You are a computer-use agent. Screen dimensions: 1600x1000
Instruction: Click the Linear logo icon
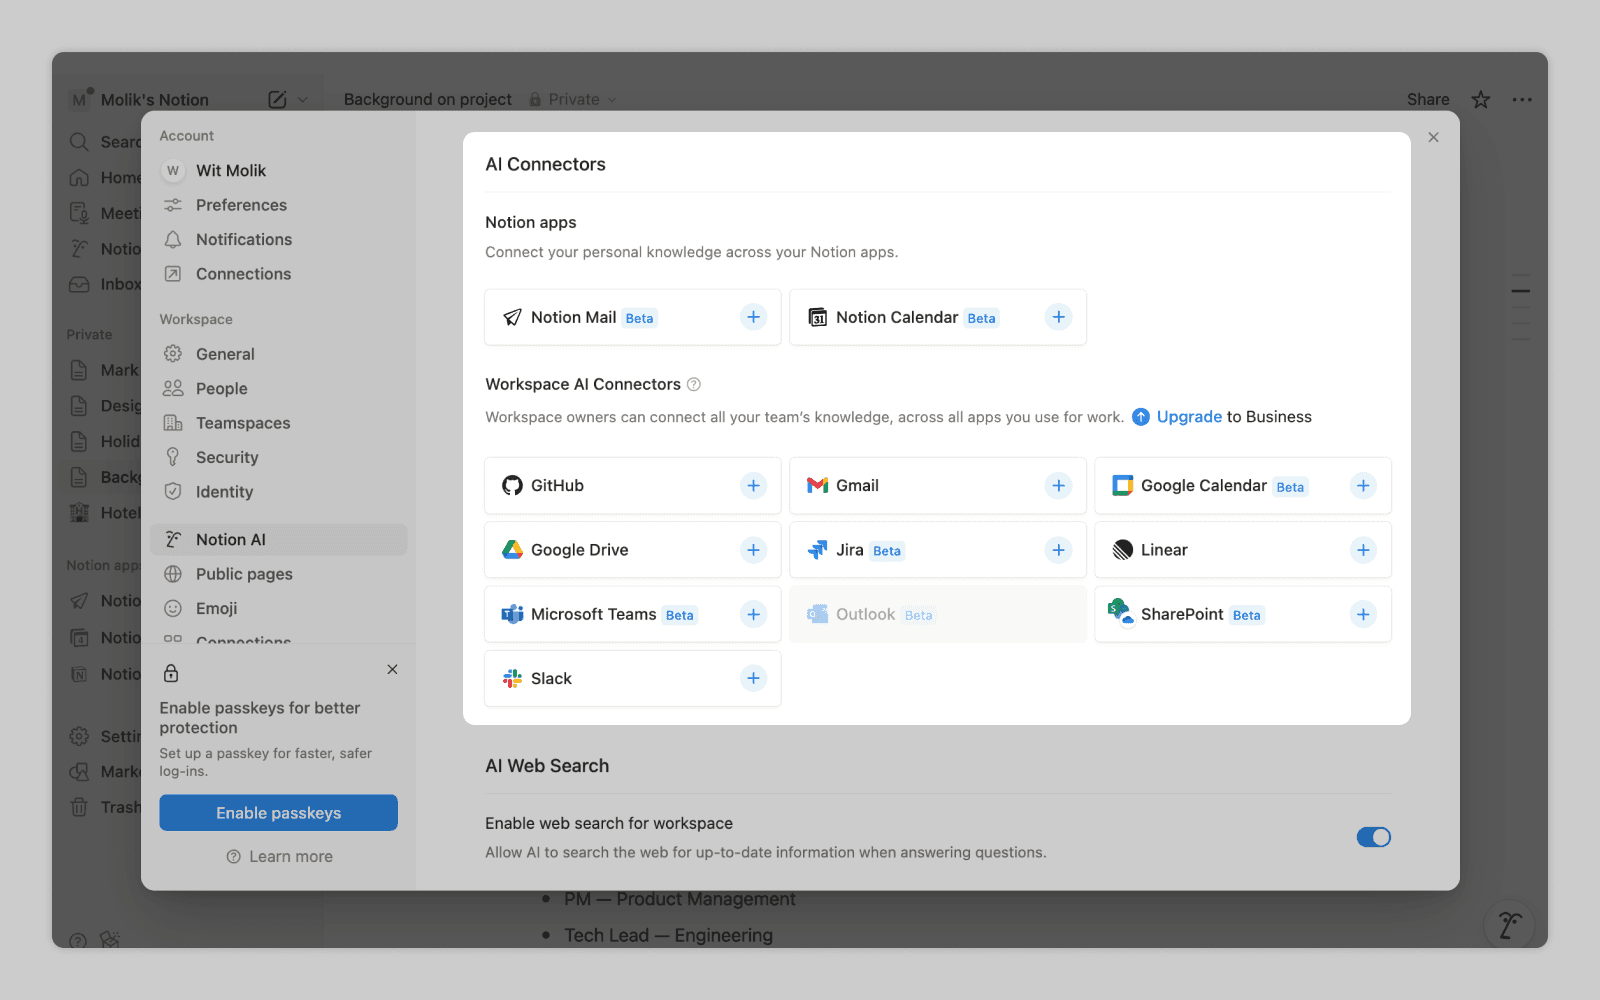1122,550
